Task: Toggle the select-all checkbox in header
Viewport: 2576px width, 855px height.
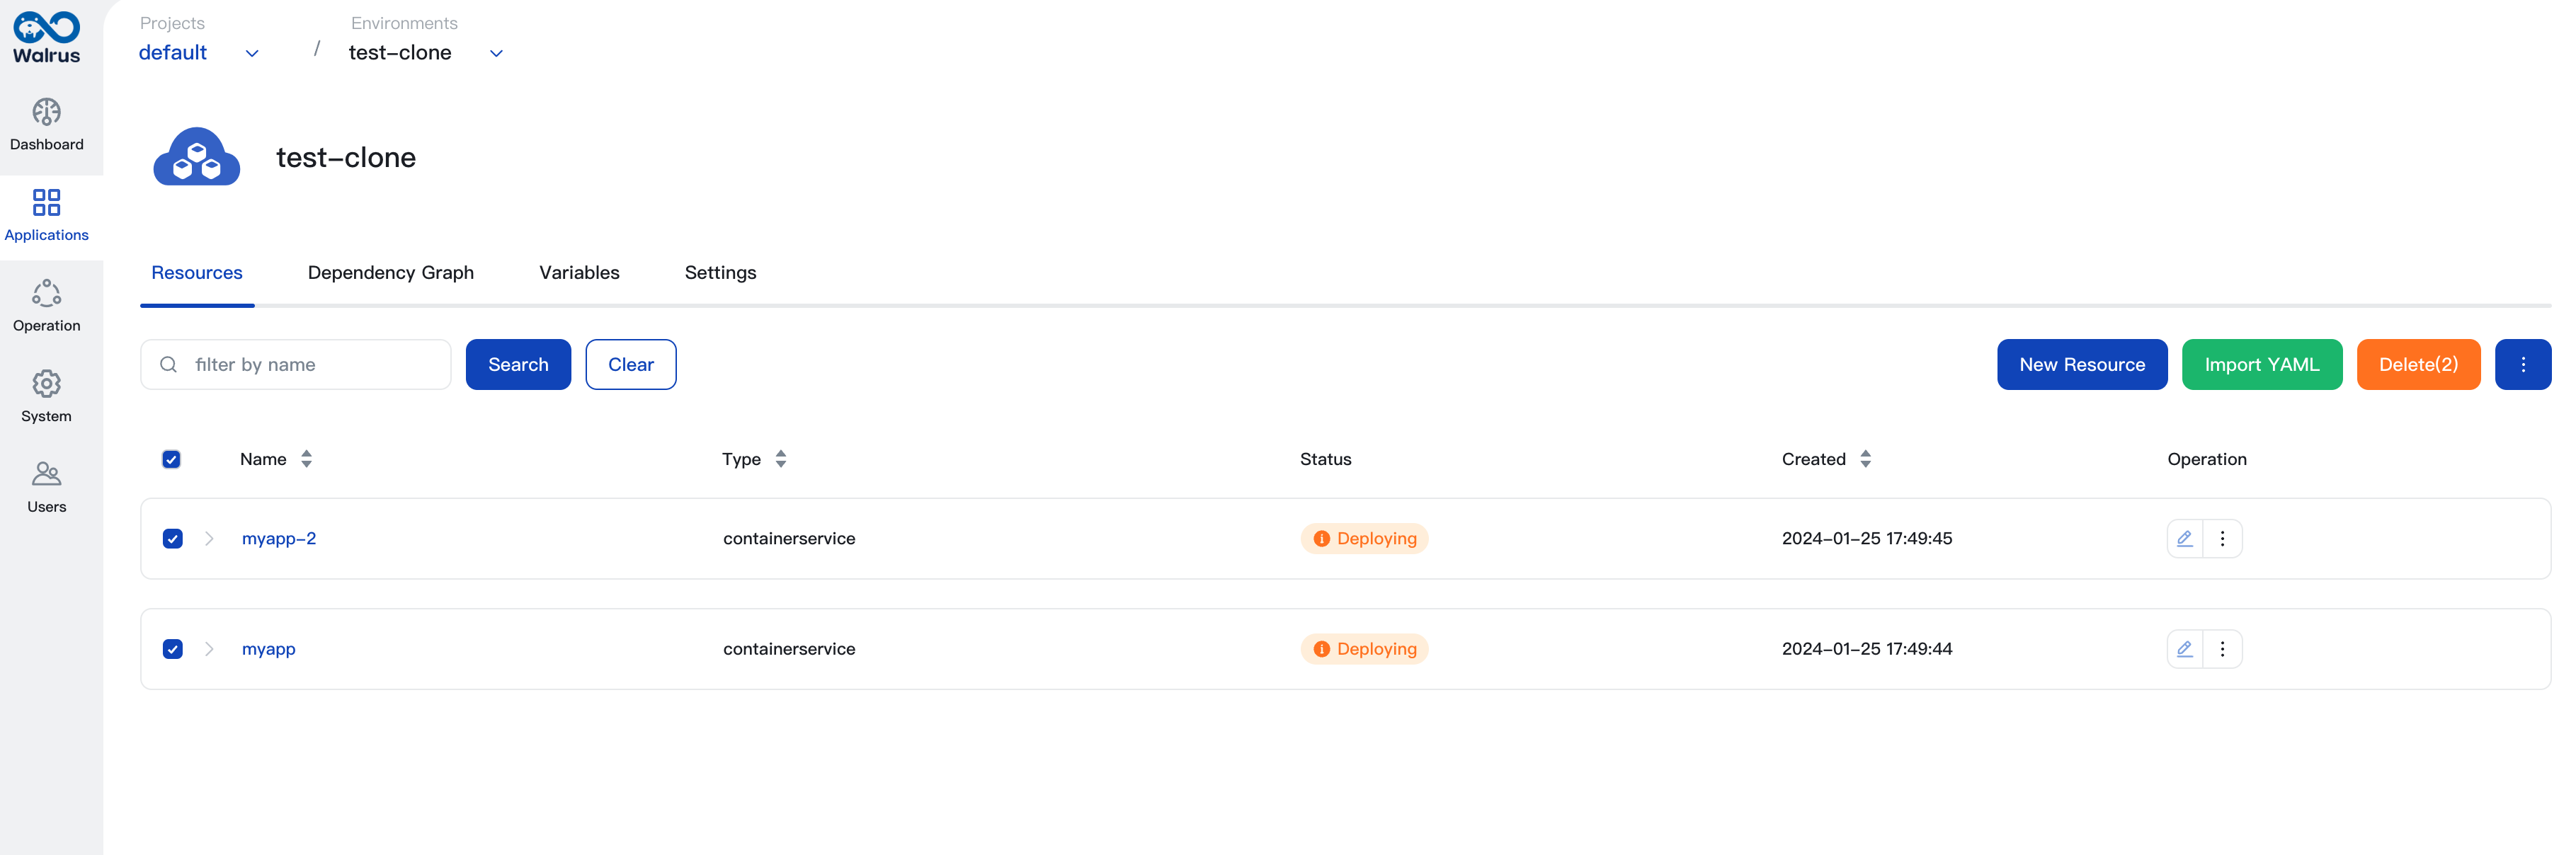Action: (x=173, y=458)
